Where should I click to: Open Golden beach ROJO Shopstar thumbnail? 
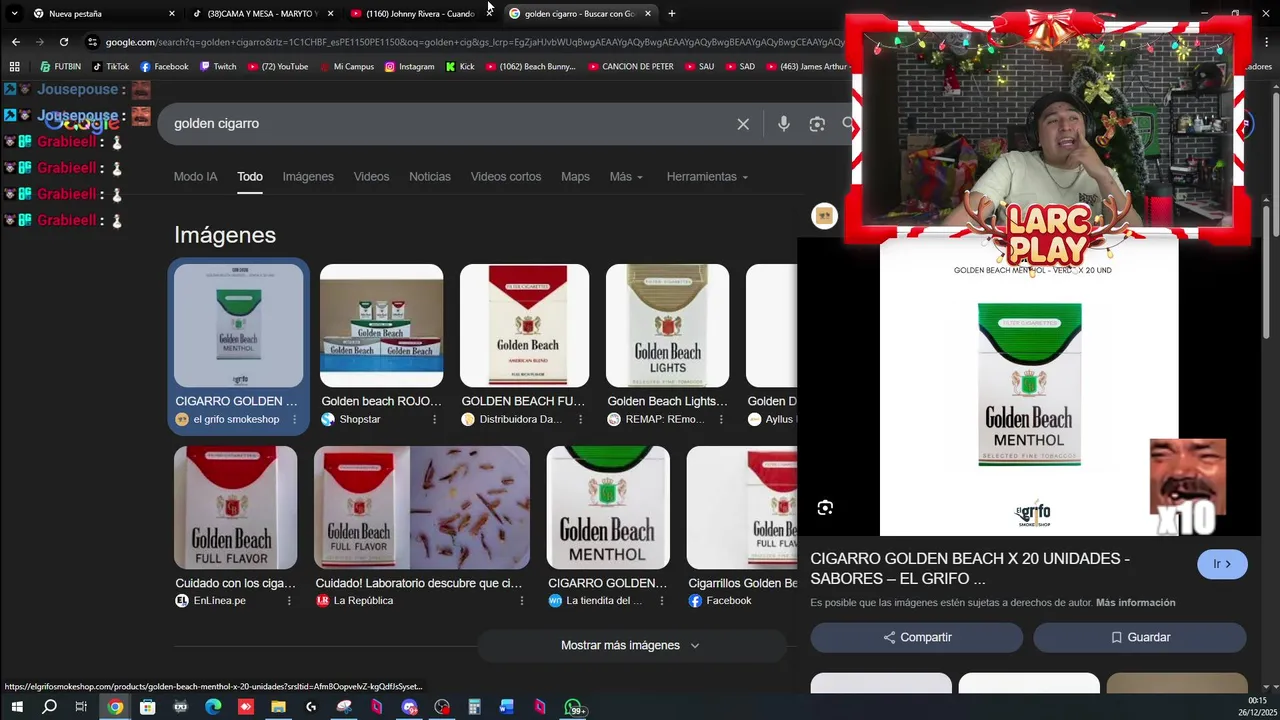coord(382,325)
